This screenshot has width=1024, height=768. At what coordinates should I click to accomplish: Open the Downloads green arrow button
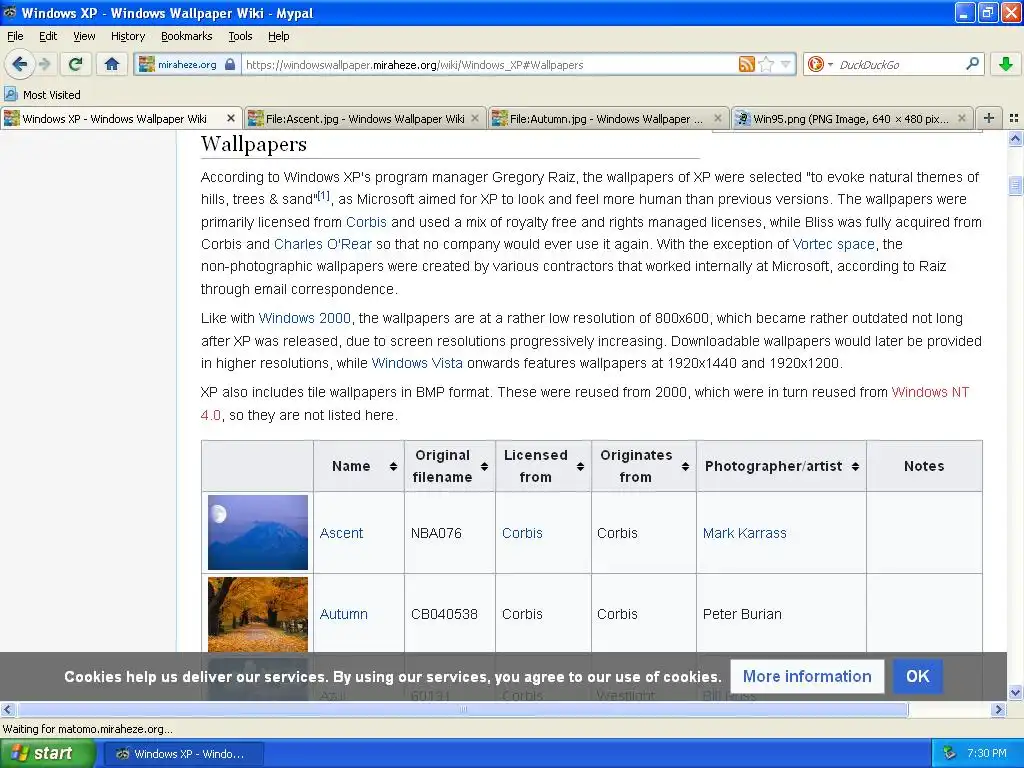click(x=1006, y=64)
